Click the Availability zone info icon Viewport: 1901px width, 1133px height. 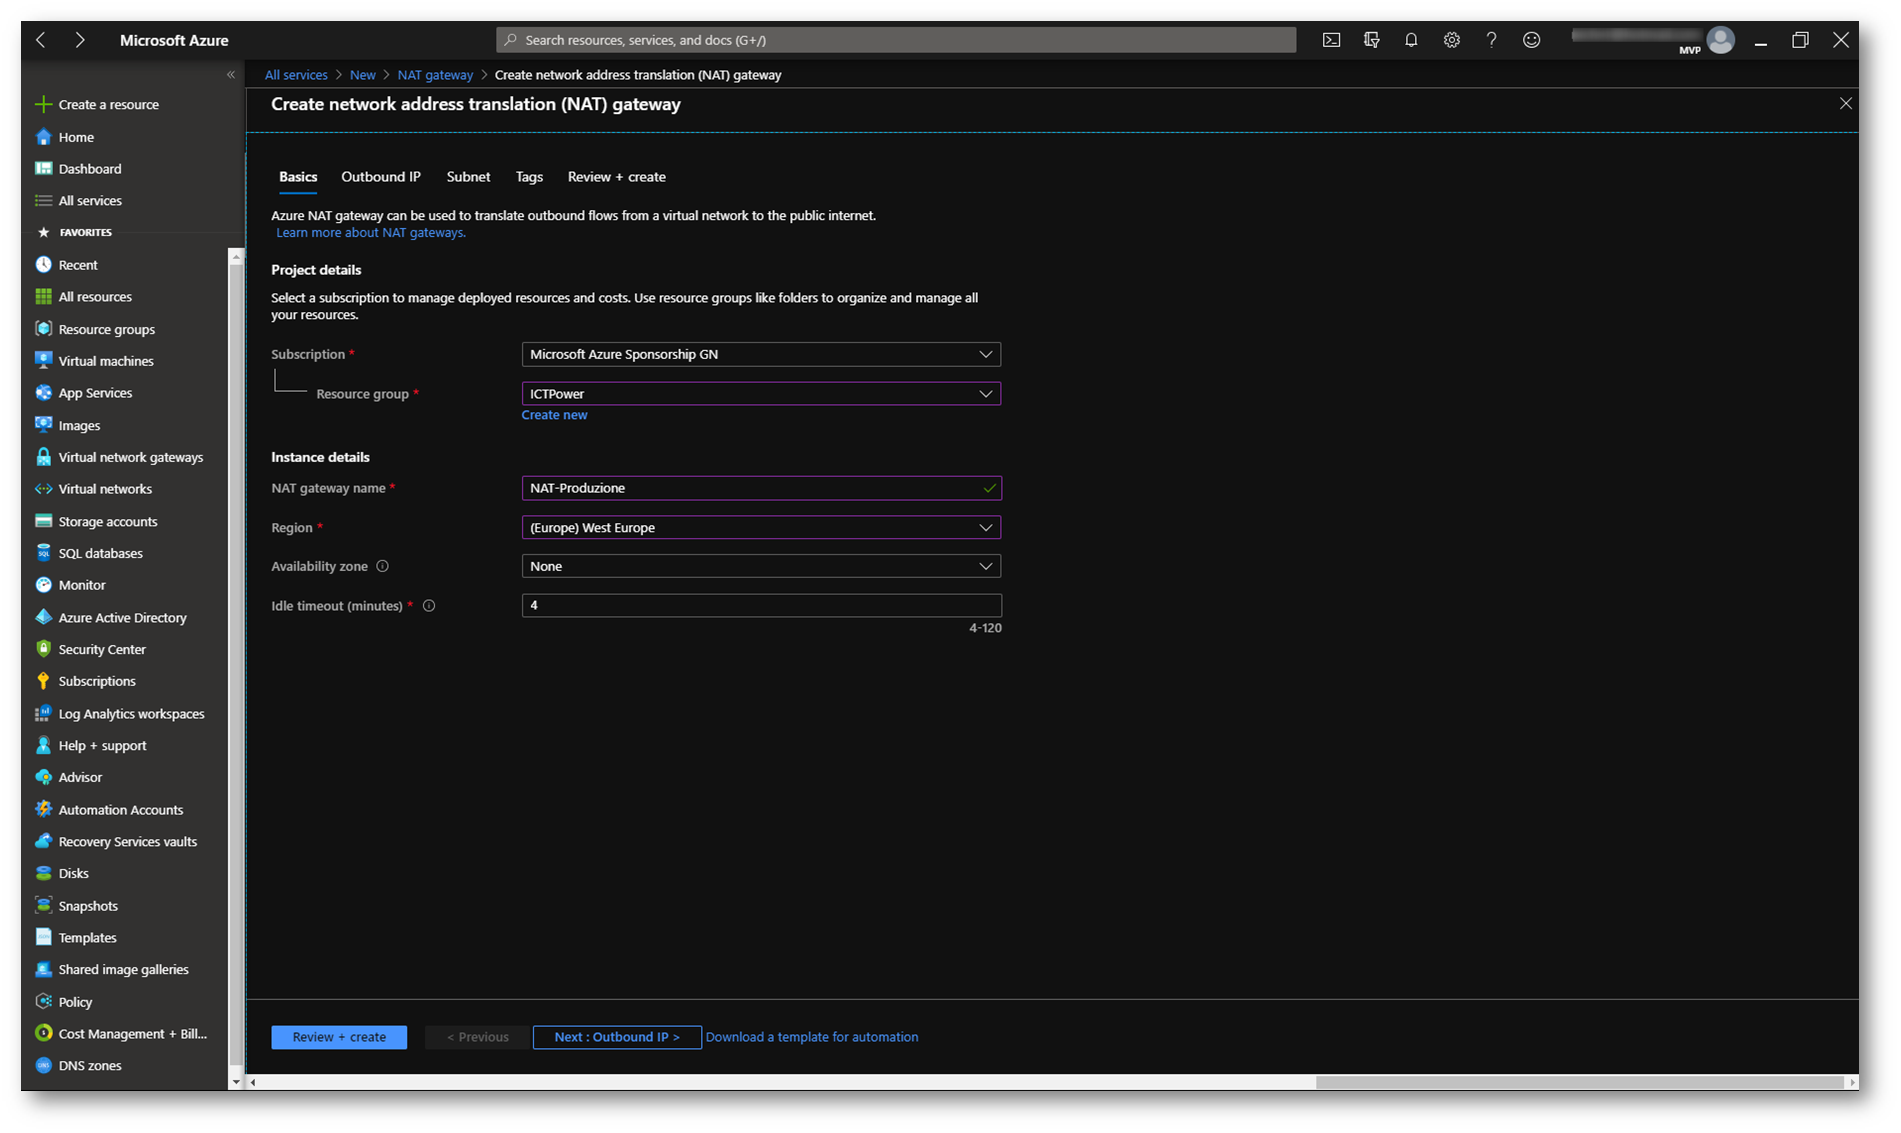382,566
